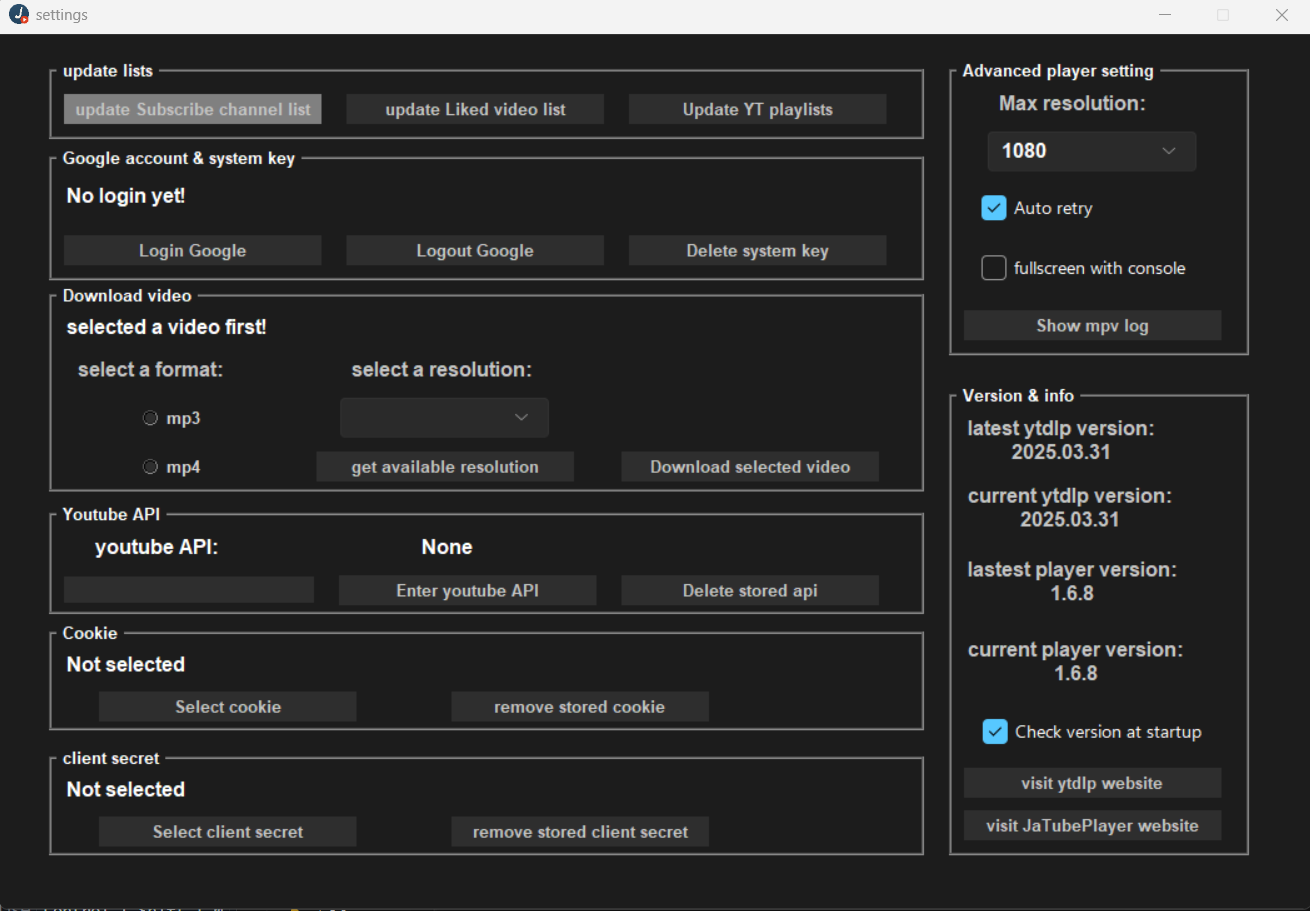This screenshot has width=1310, height=911.
Task: Click the 'No login yet!' status text
Action: point(126,196)
